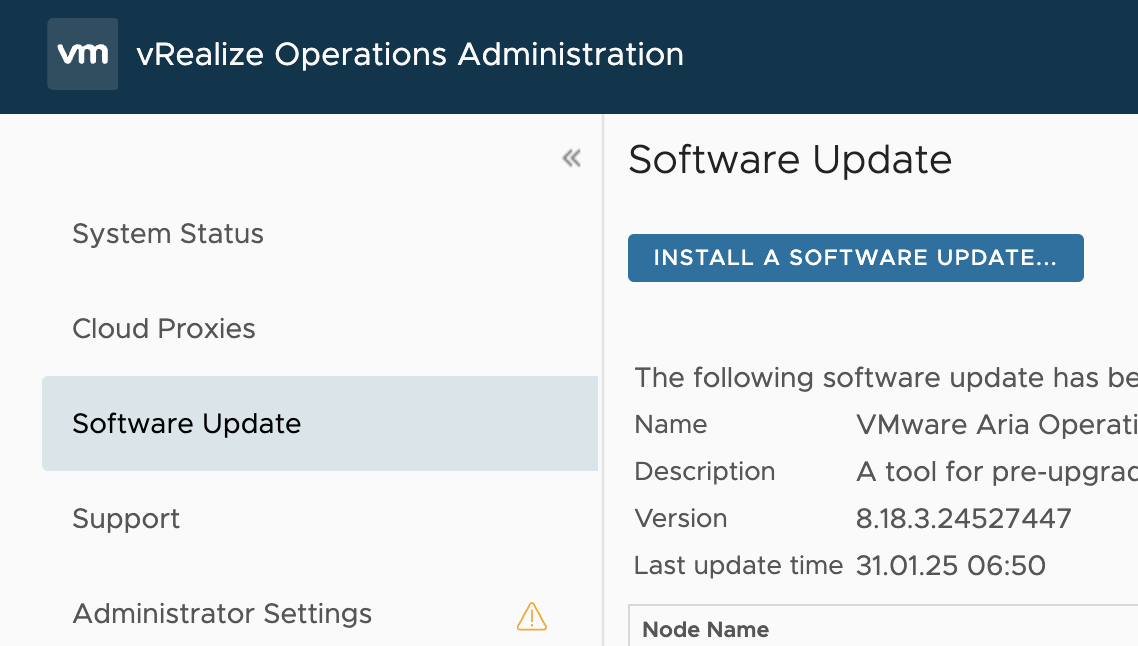
Task: Click the Last update time value
Action: pyautogui.click(x=950, y=565)
